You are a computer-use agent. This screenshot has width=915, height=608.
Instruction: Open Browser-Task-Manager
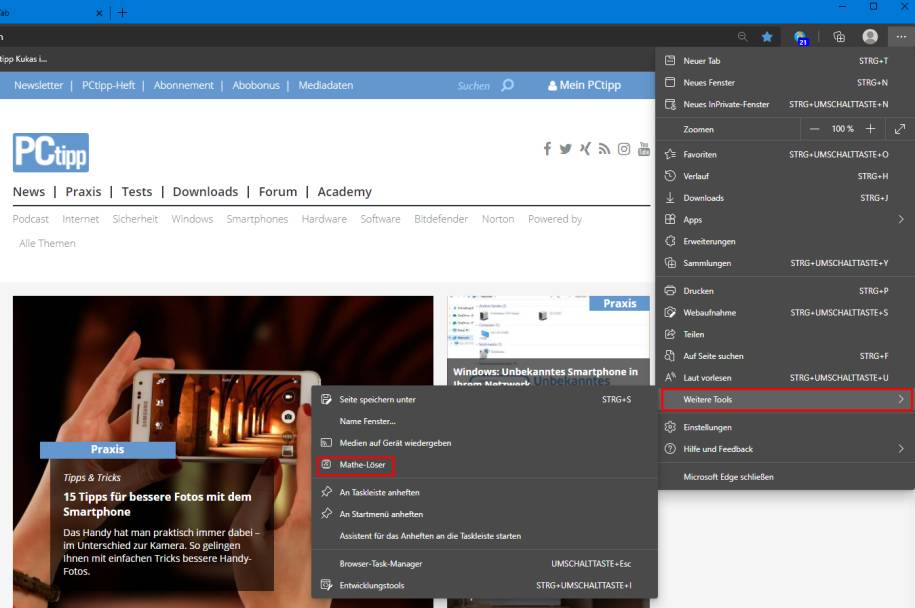[484, 564]
